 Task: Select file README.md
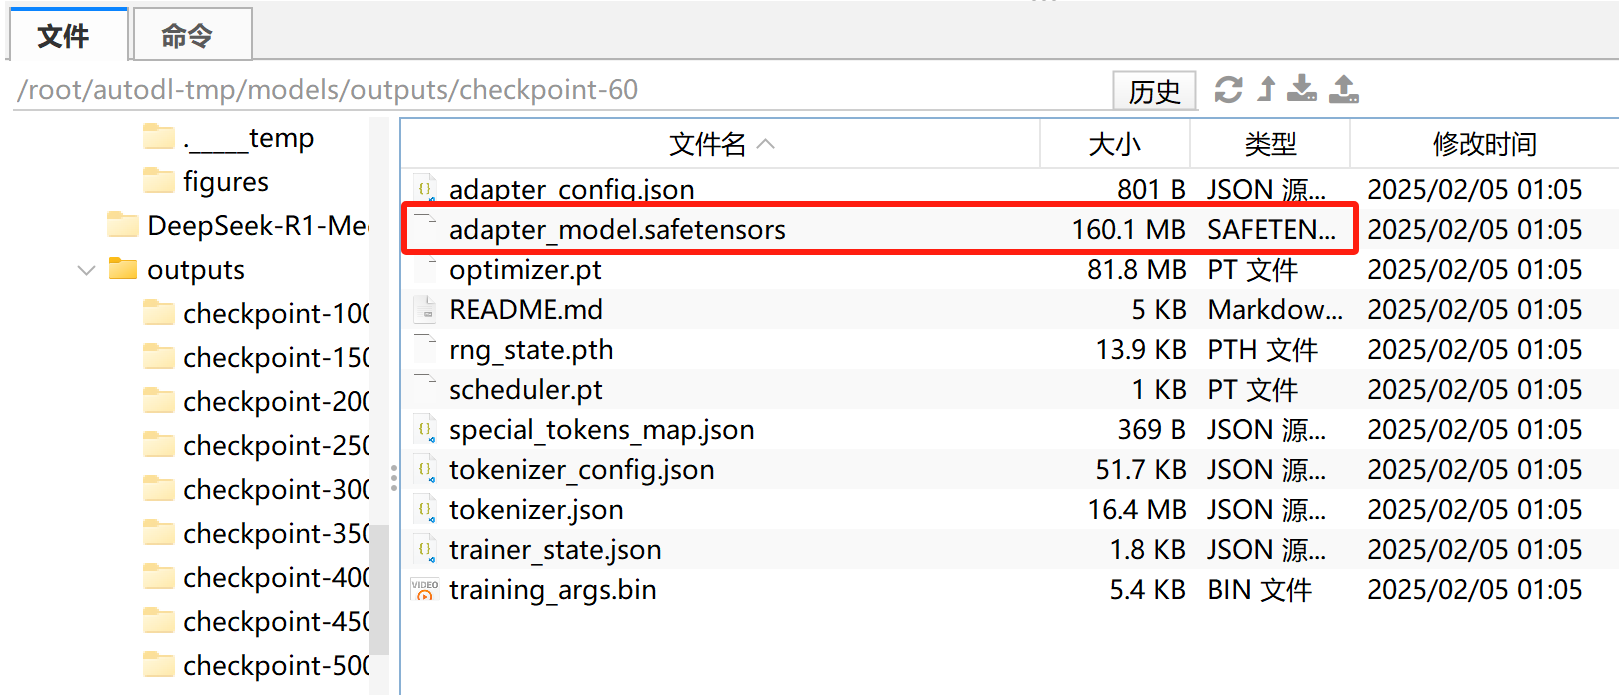[526, 310]
